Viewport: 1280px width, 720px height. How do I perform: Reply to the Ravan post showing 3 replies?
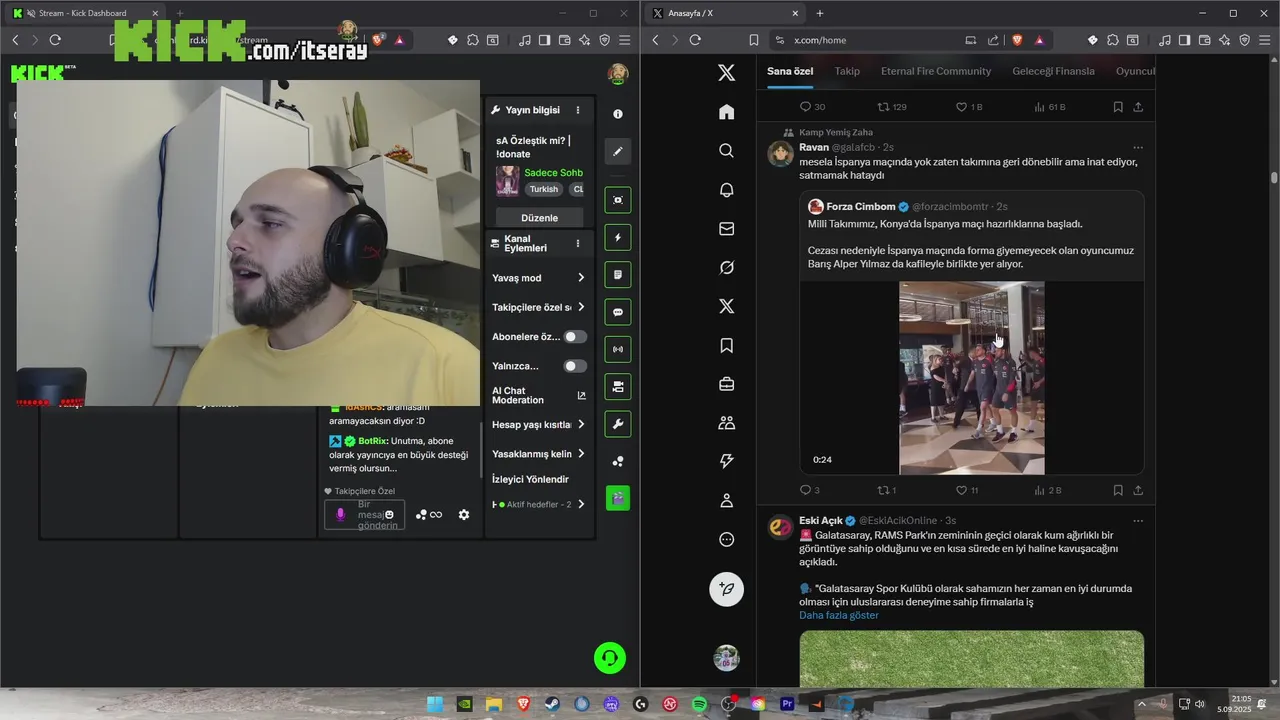(x=809, y=490)
